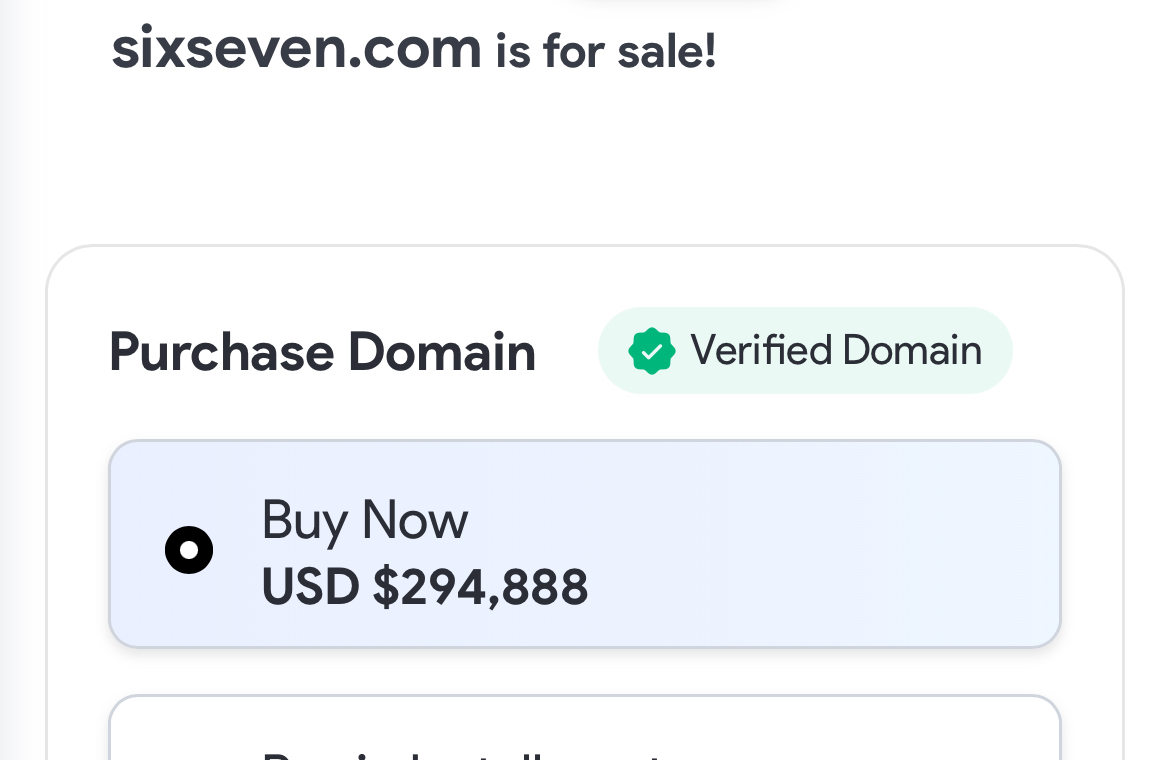Click the Buy Now label text
The height and width of the screenshot is (760, 1170).
click(x=364, y=520)
